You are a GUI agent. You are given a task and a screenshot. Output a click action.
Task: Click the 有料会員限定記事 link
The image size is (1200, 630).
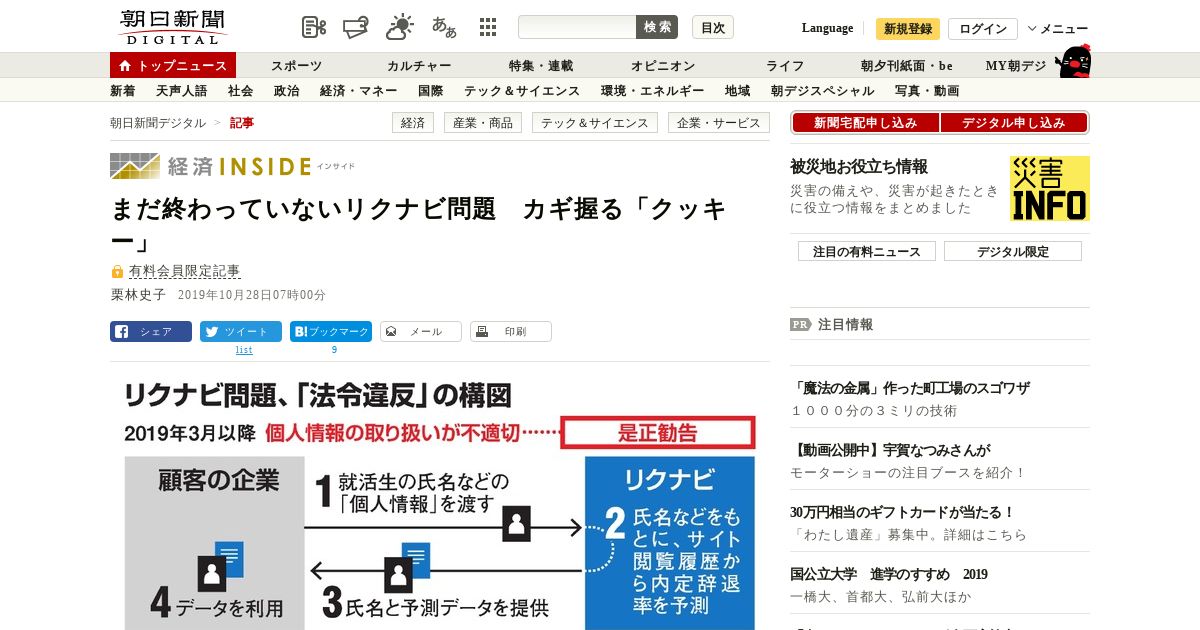(184, 271)
